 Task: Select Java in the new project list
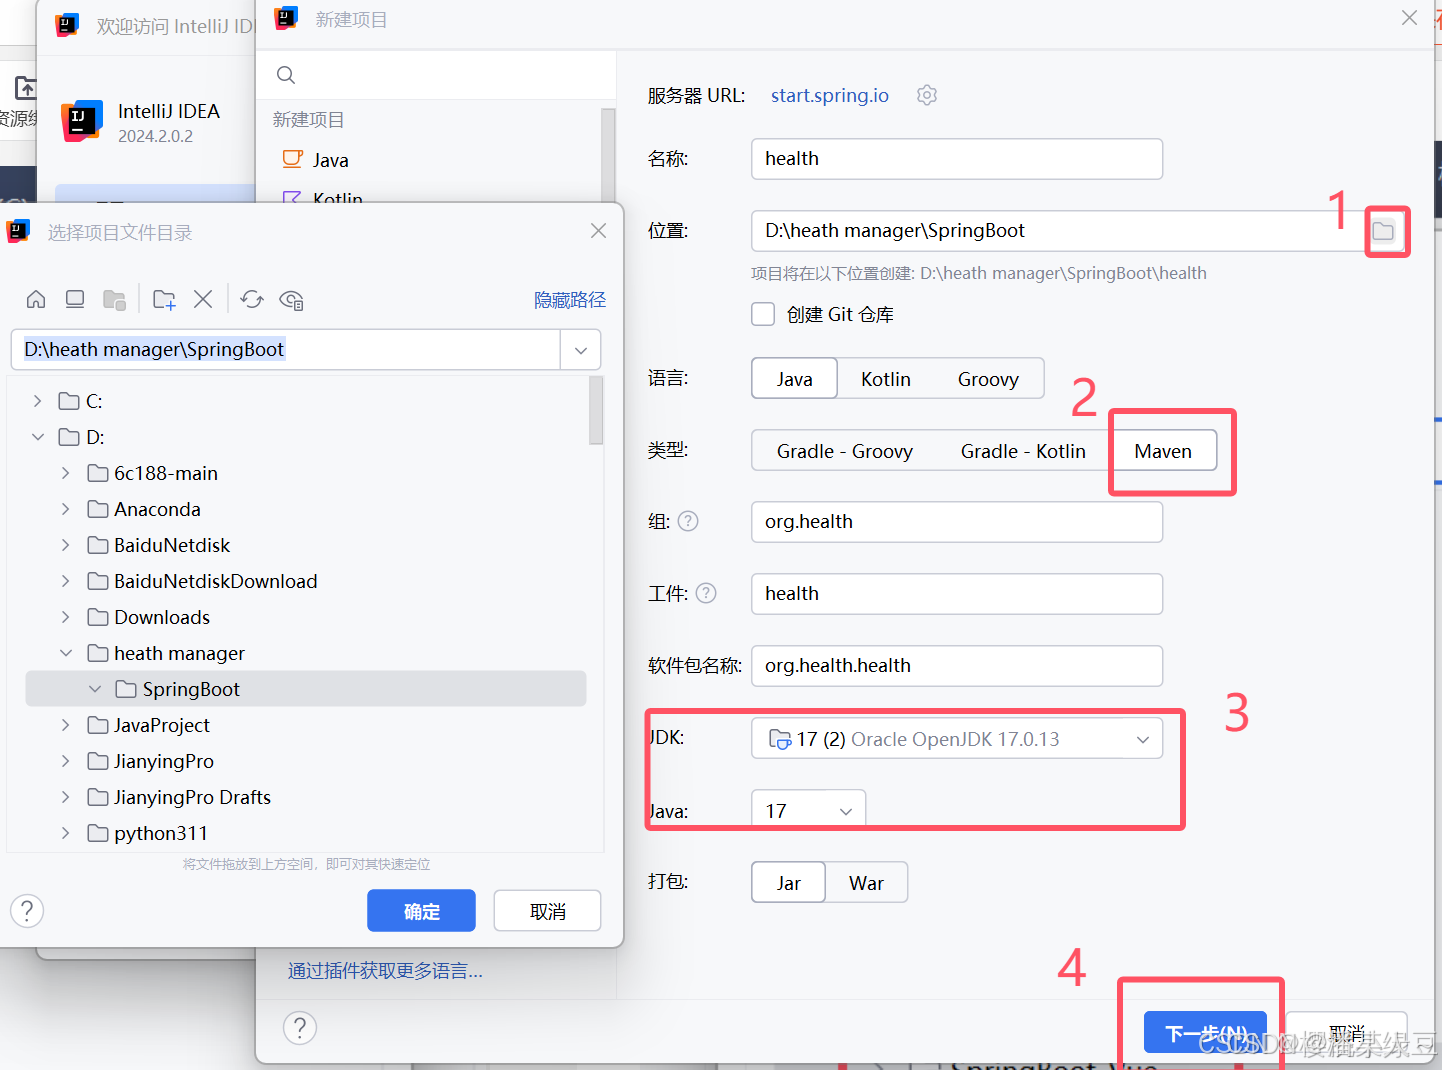point(330,160)
